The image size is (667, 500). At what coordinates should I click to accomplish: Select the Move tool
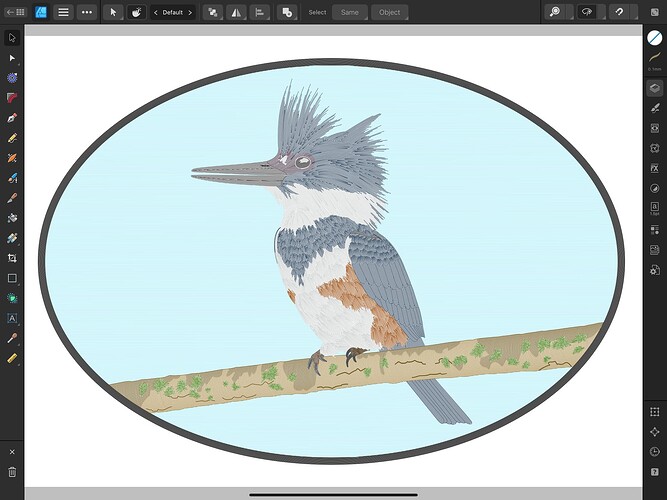tap(12, 38)
